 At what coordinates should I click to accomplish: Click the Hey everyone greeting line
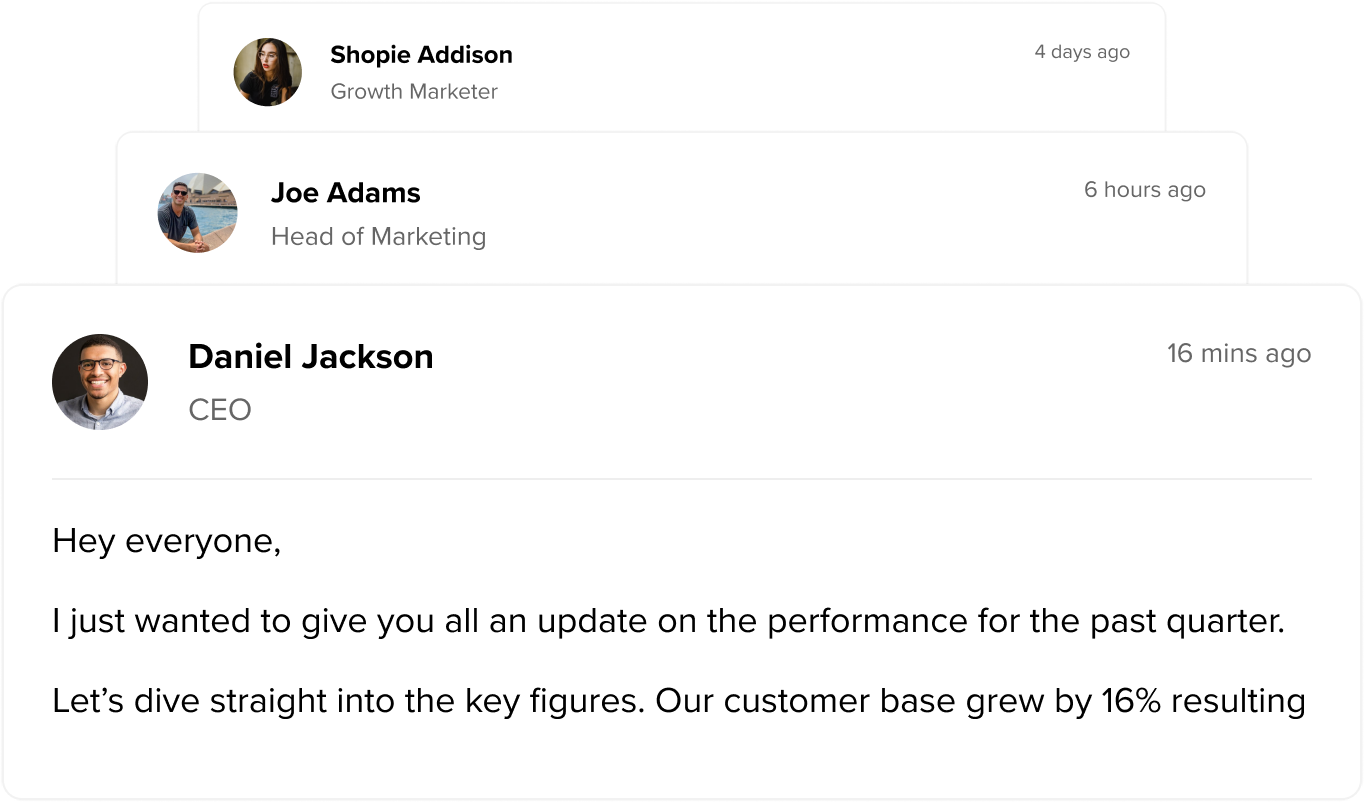pos(167,541)
